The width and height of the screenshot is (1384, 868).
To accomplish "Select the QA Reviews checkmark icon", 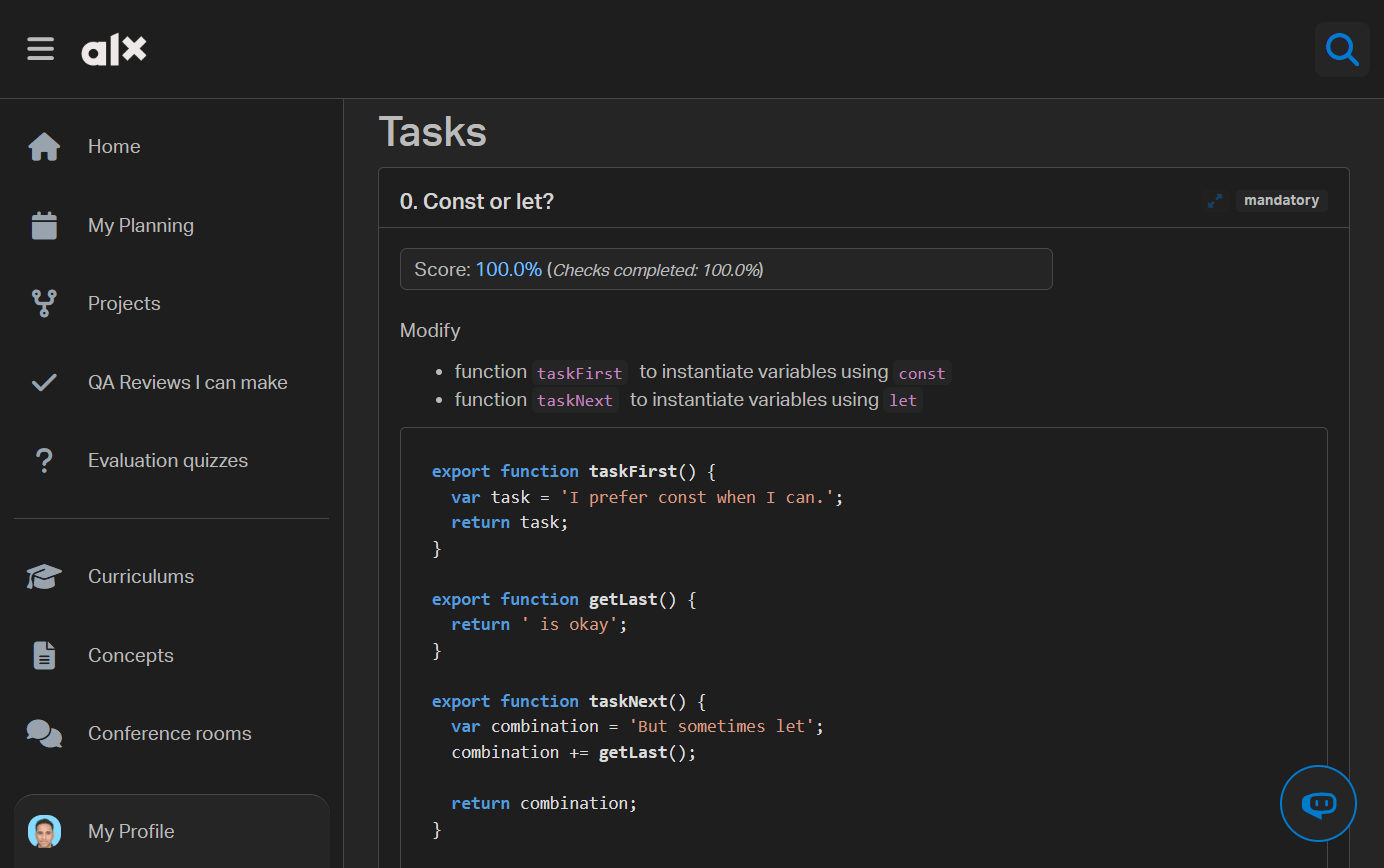I will [x=44, y=381].
